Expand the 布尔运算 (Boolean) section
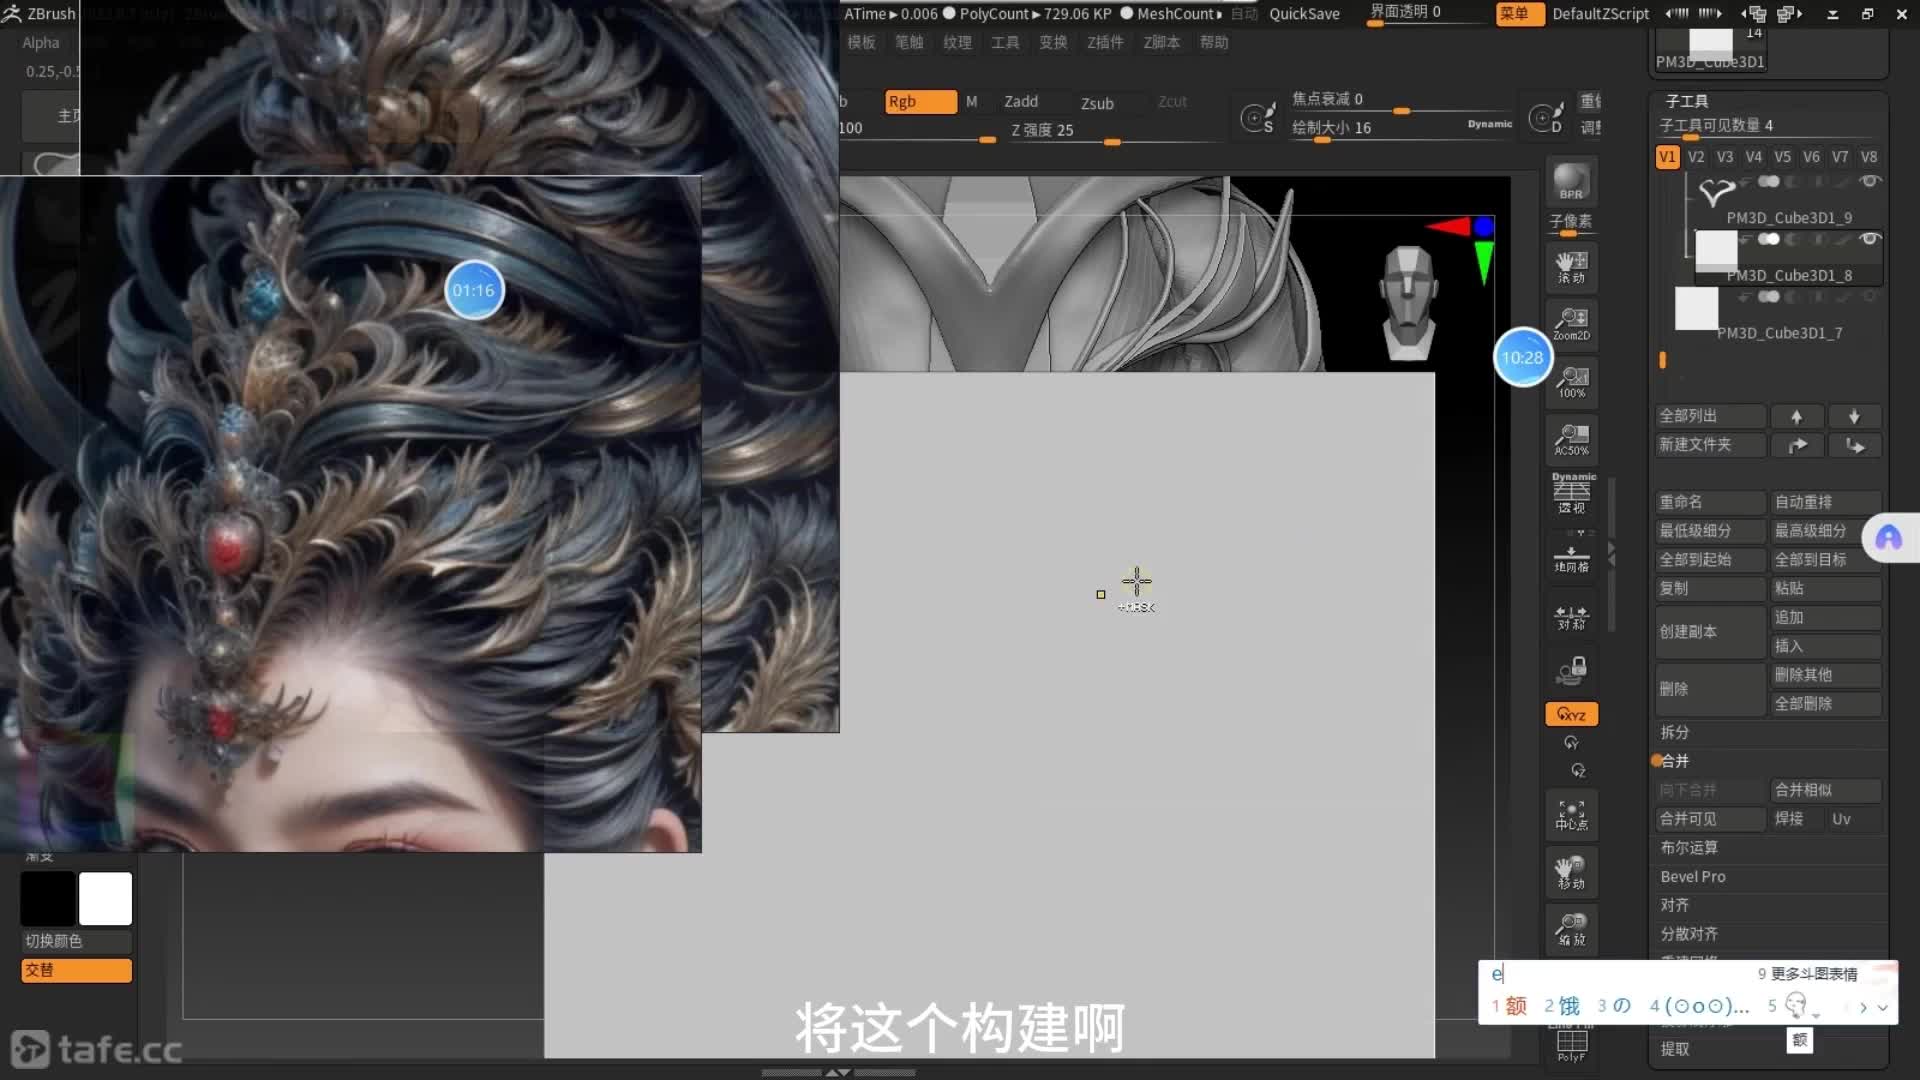Screen dimensions: 1920x1080 1689,847
